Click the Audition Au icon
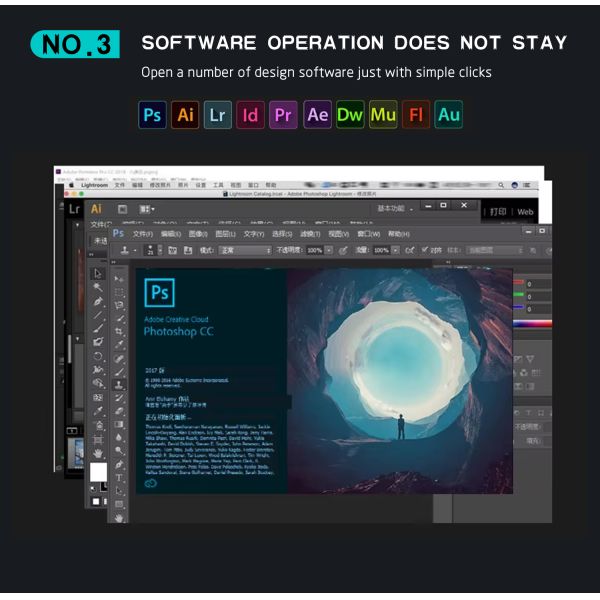This screenshot has height=600, width=600. pos(449,115)
